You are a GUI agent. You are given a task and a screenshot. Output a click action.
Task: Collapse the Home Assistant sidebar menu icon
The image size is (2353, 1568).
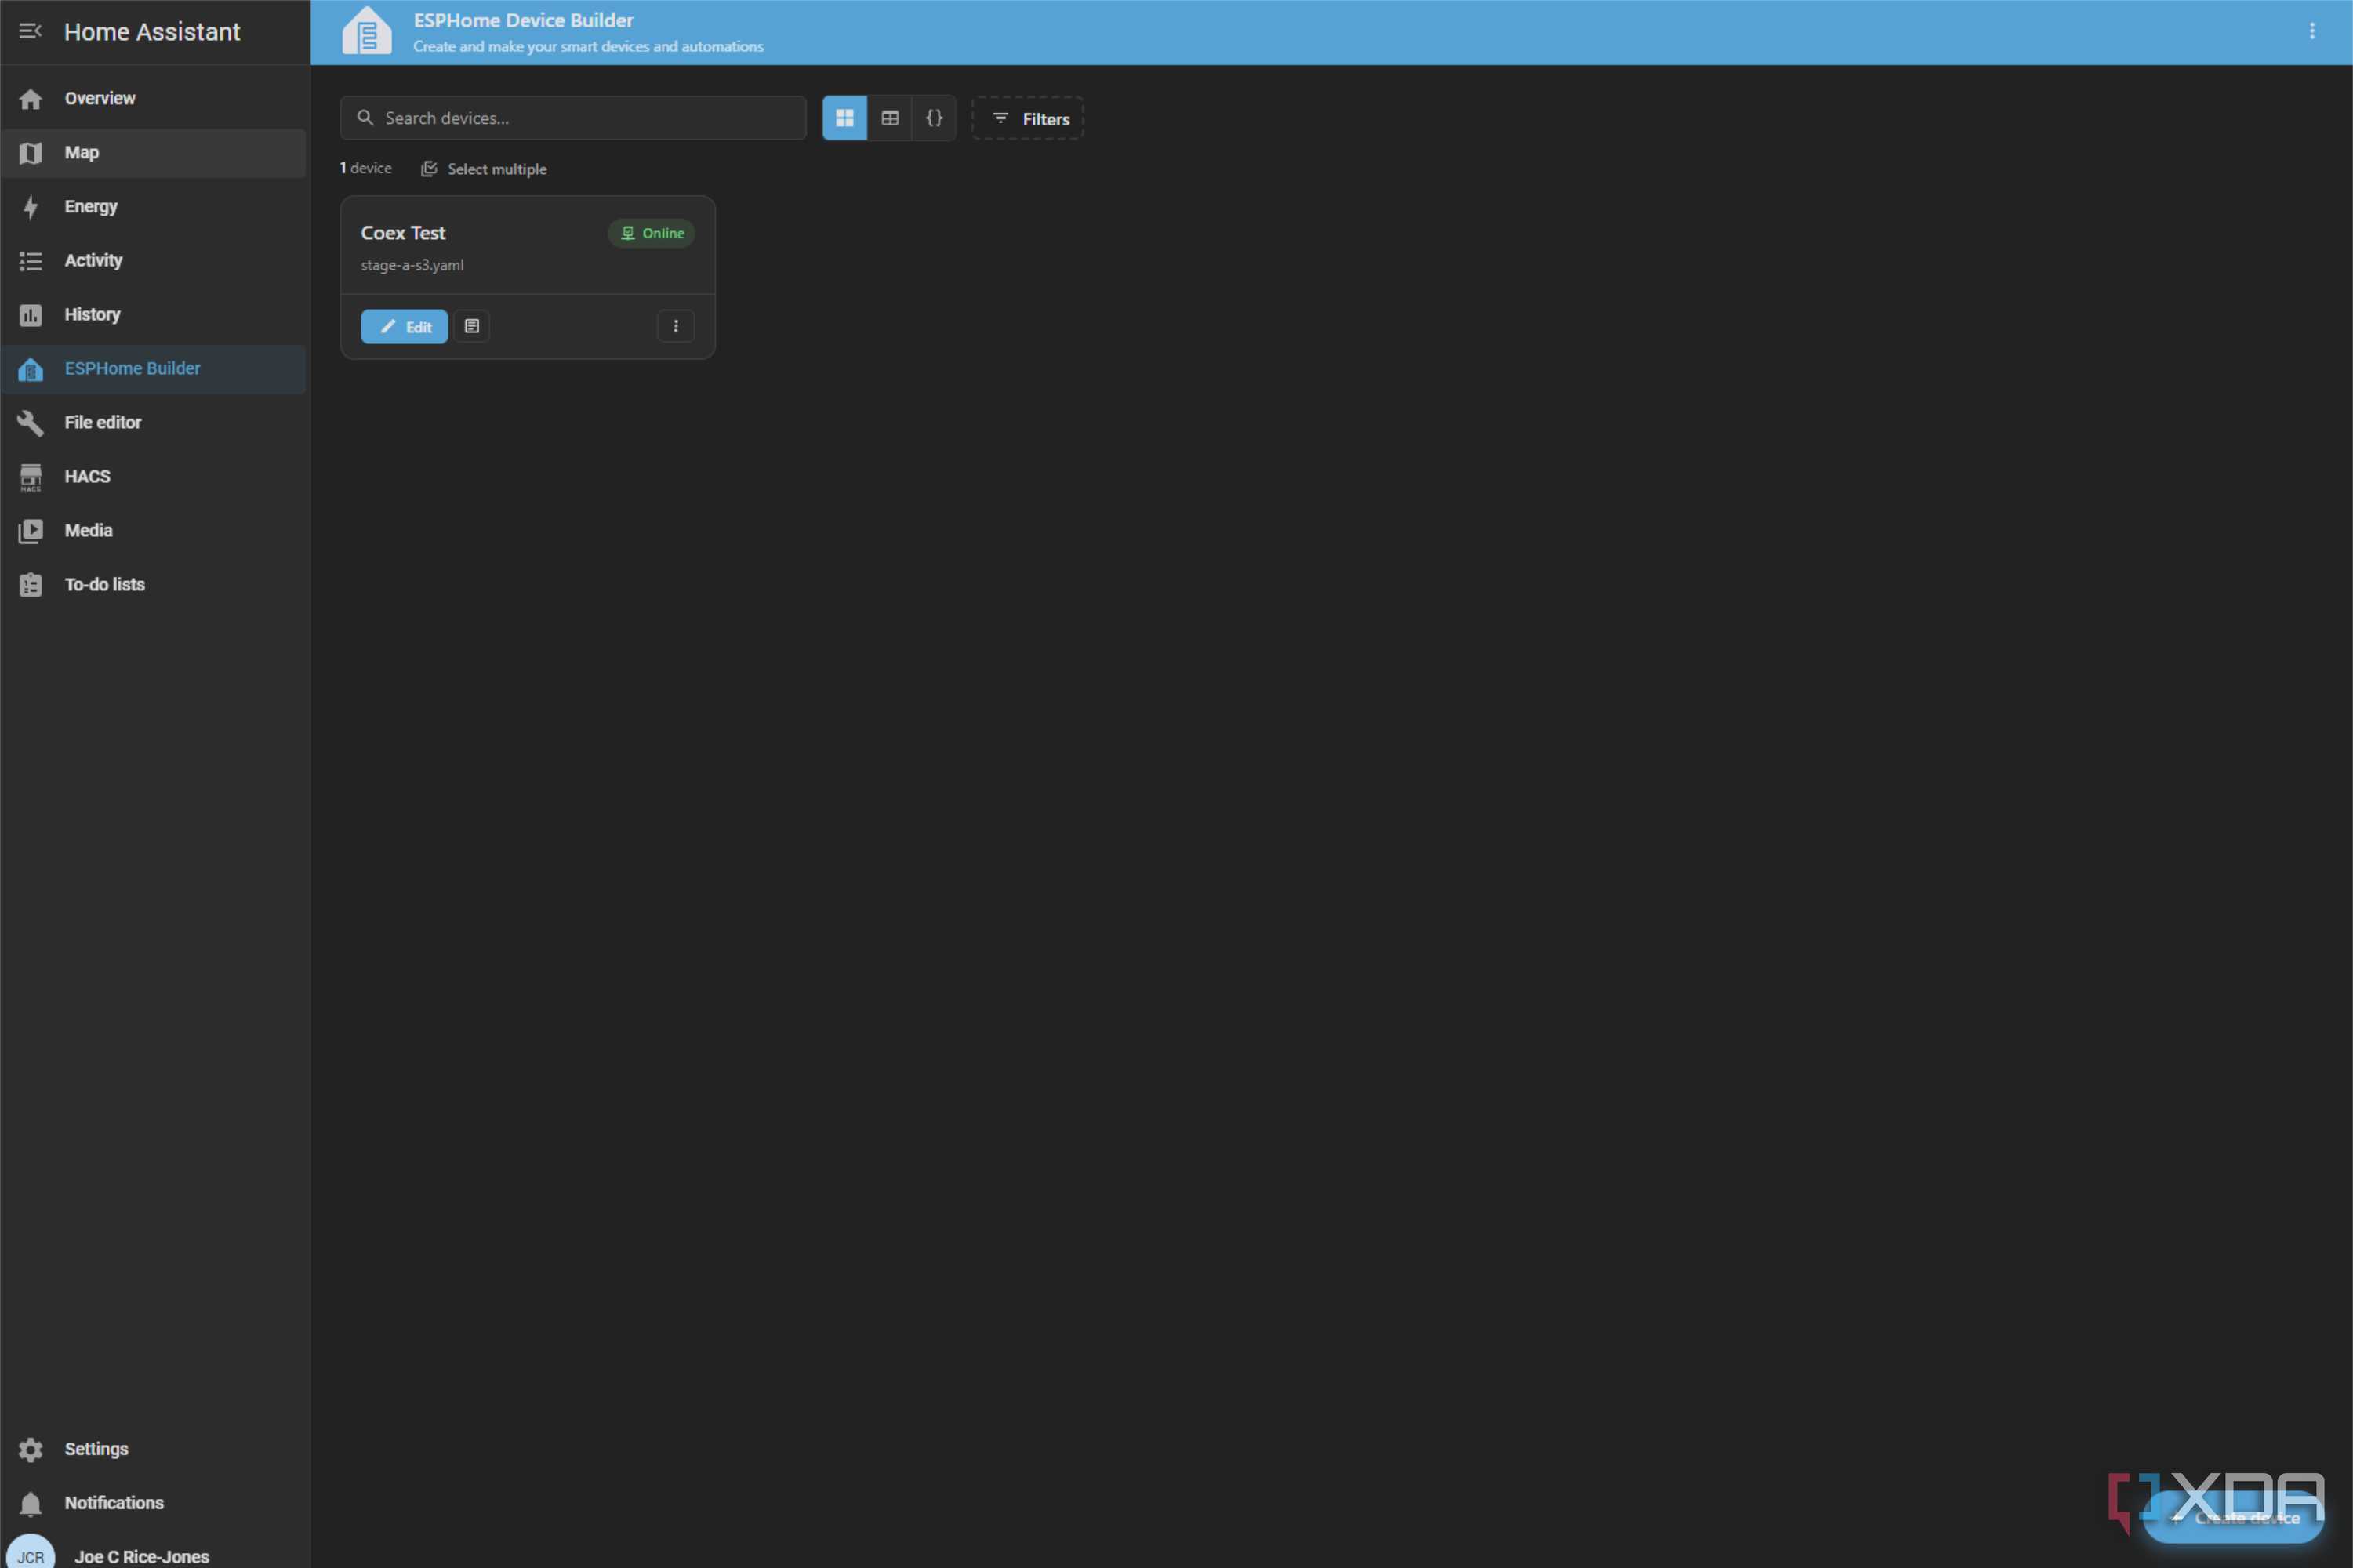[x=30, y=31]
